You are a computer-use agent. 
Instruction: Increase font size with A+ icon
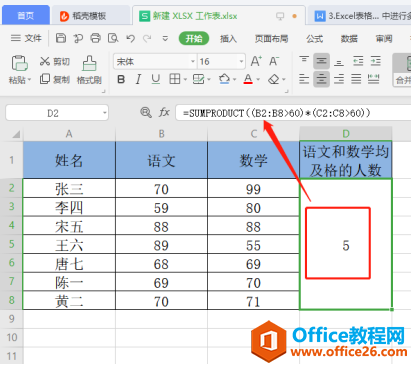pos(256,61)
